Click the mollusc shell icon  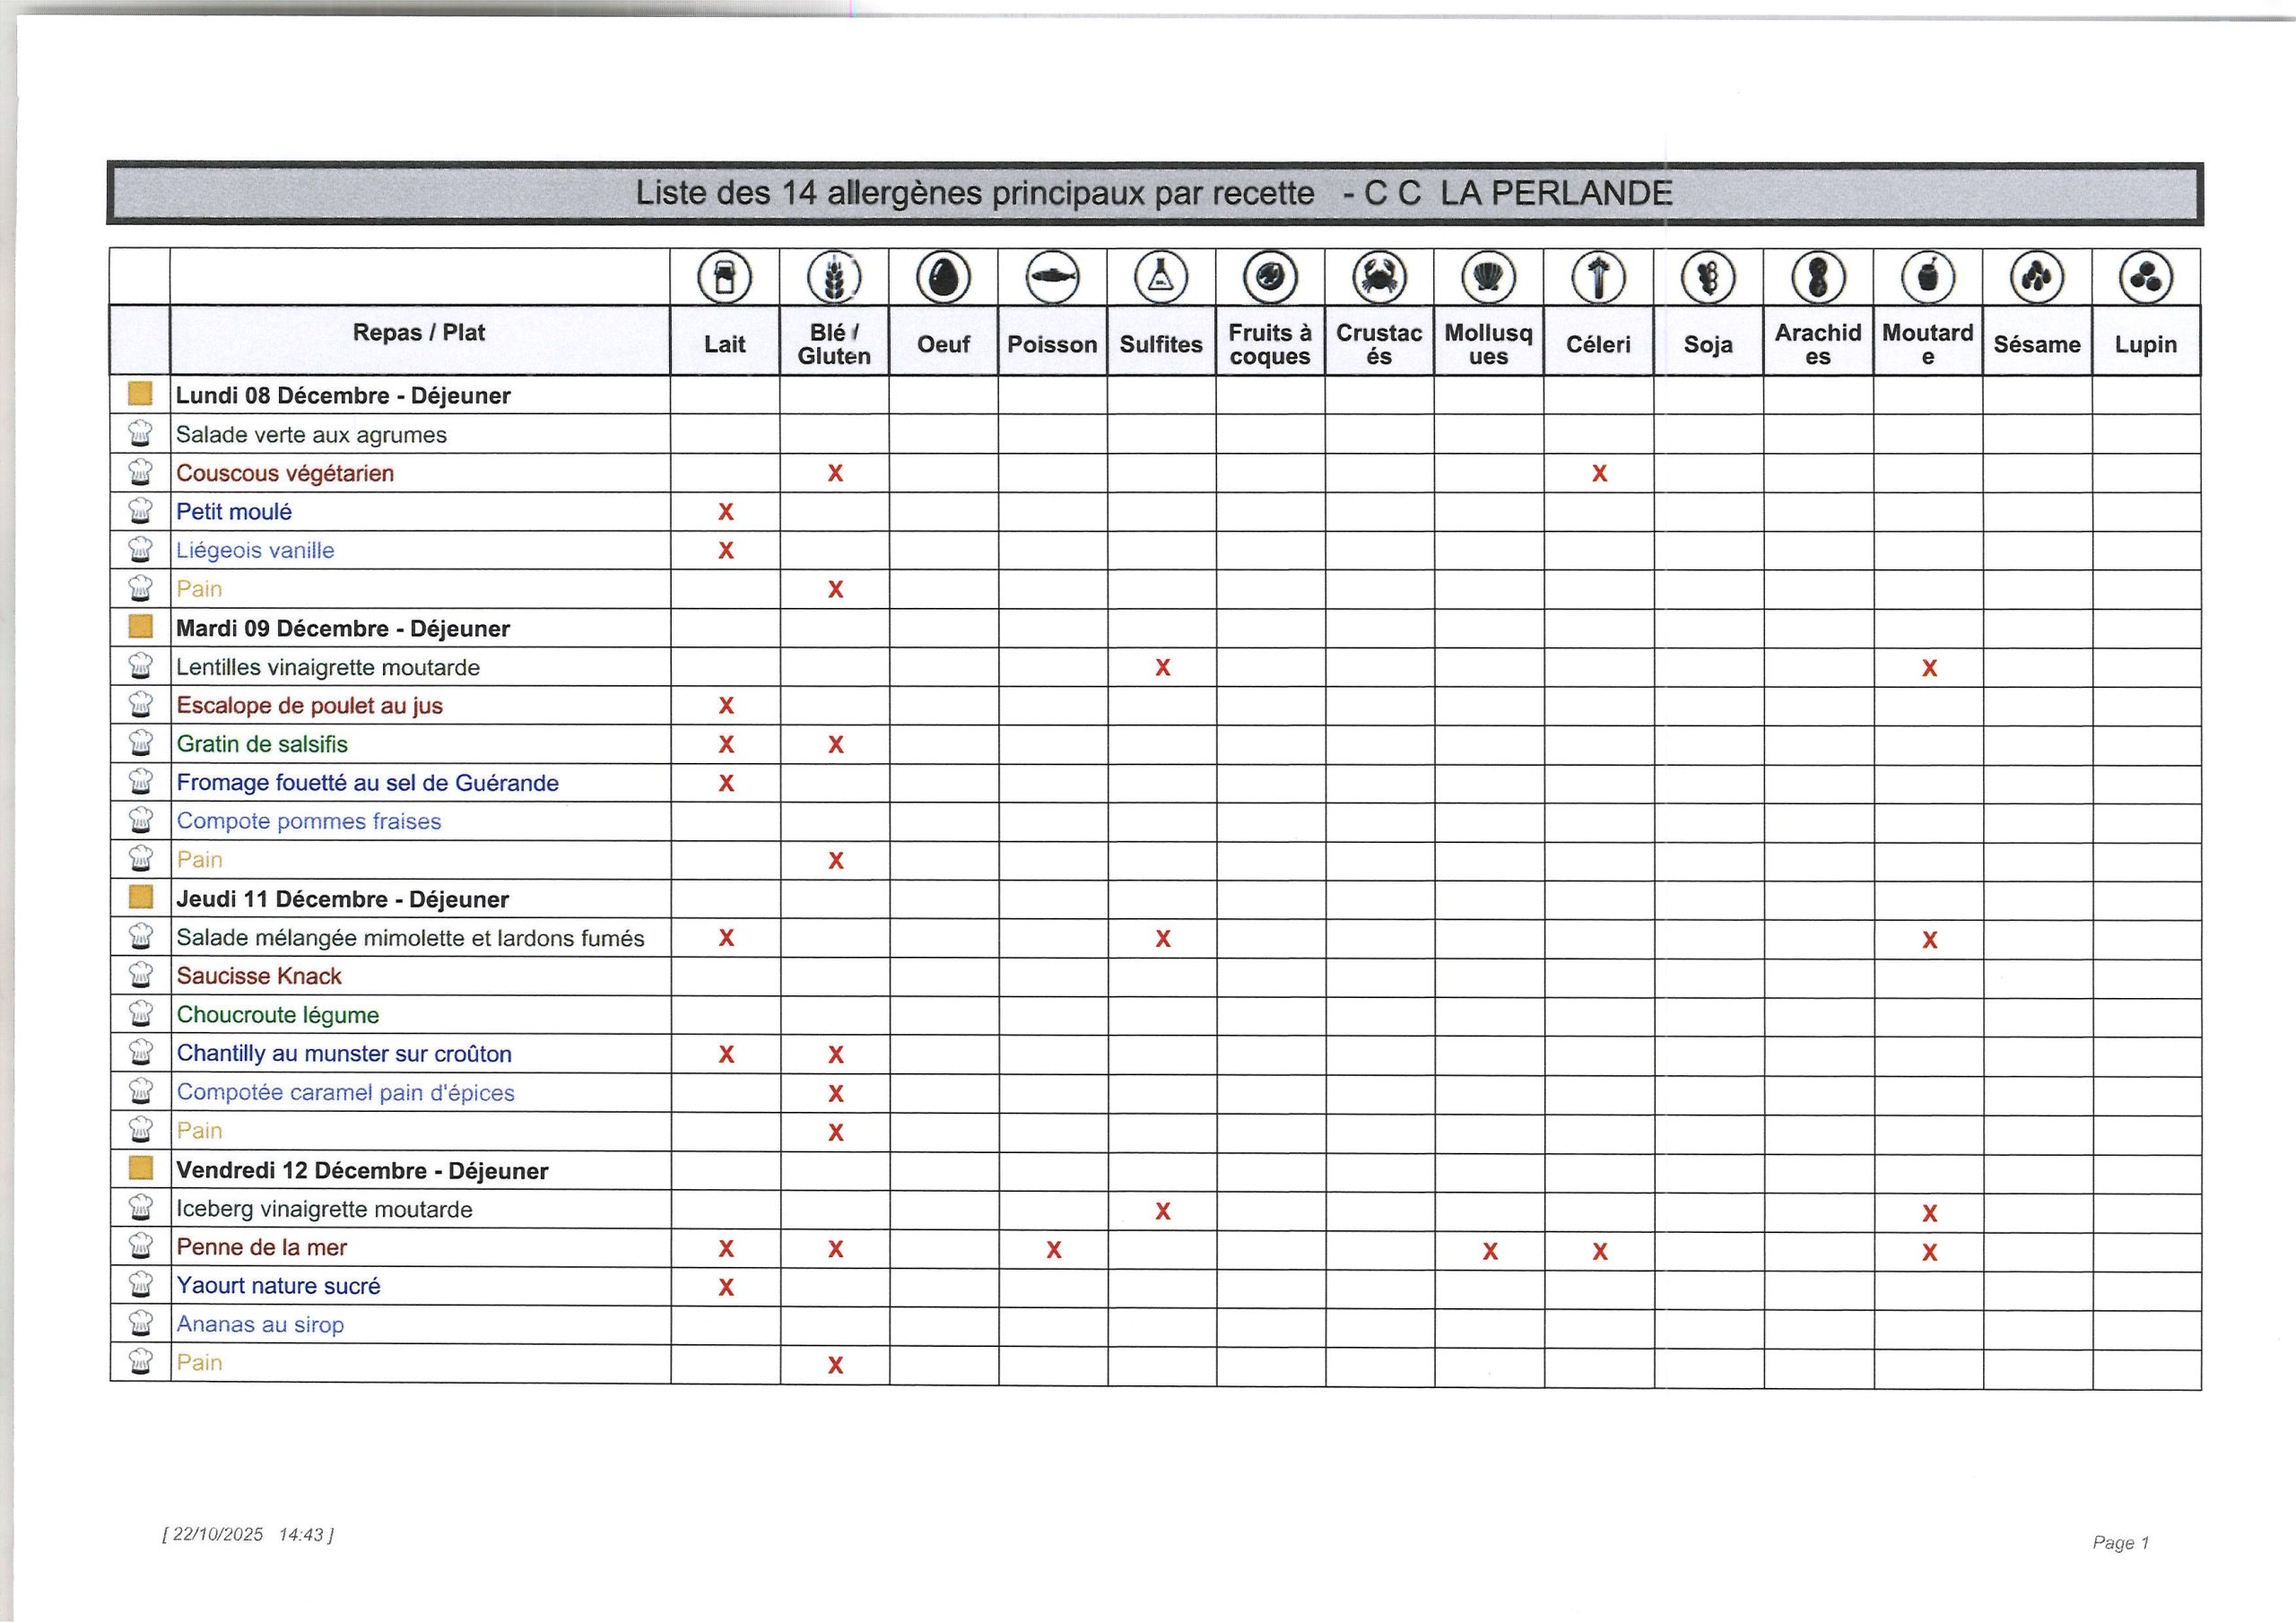tap(1488, 277)
